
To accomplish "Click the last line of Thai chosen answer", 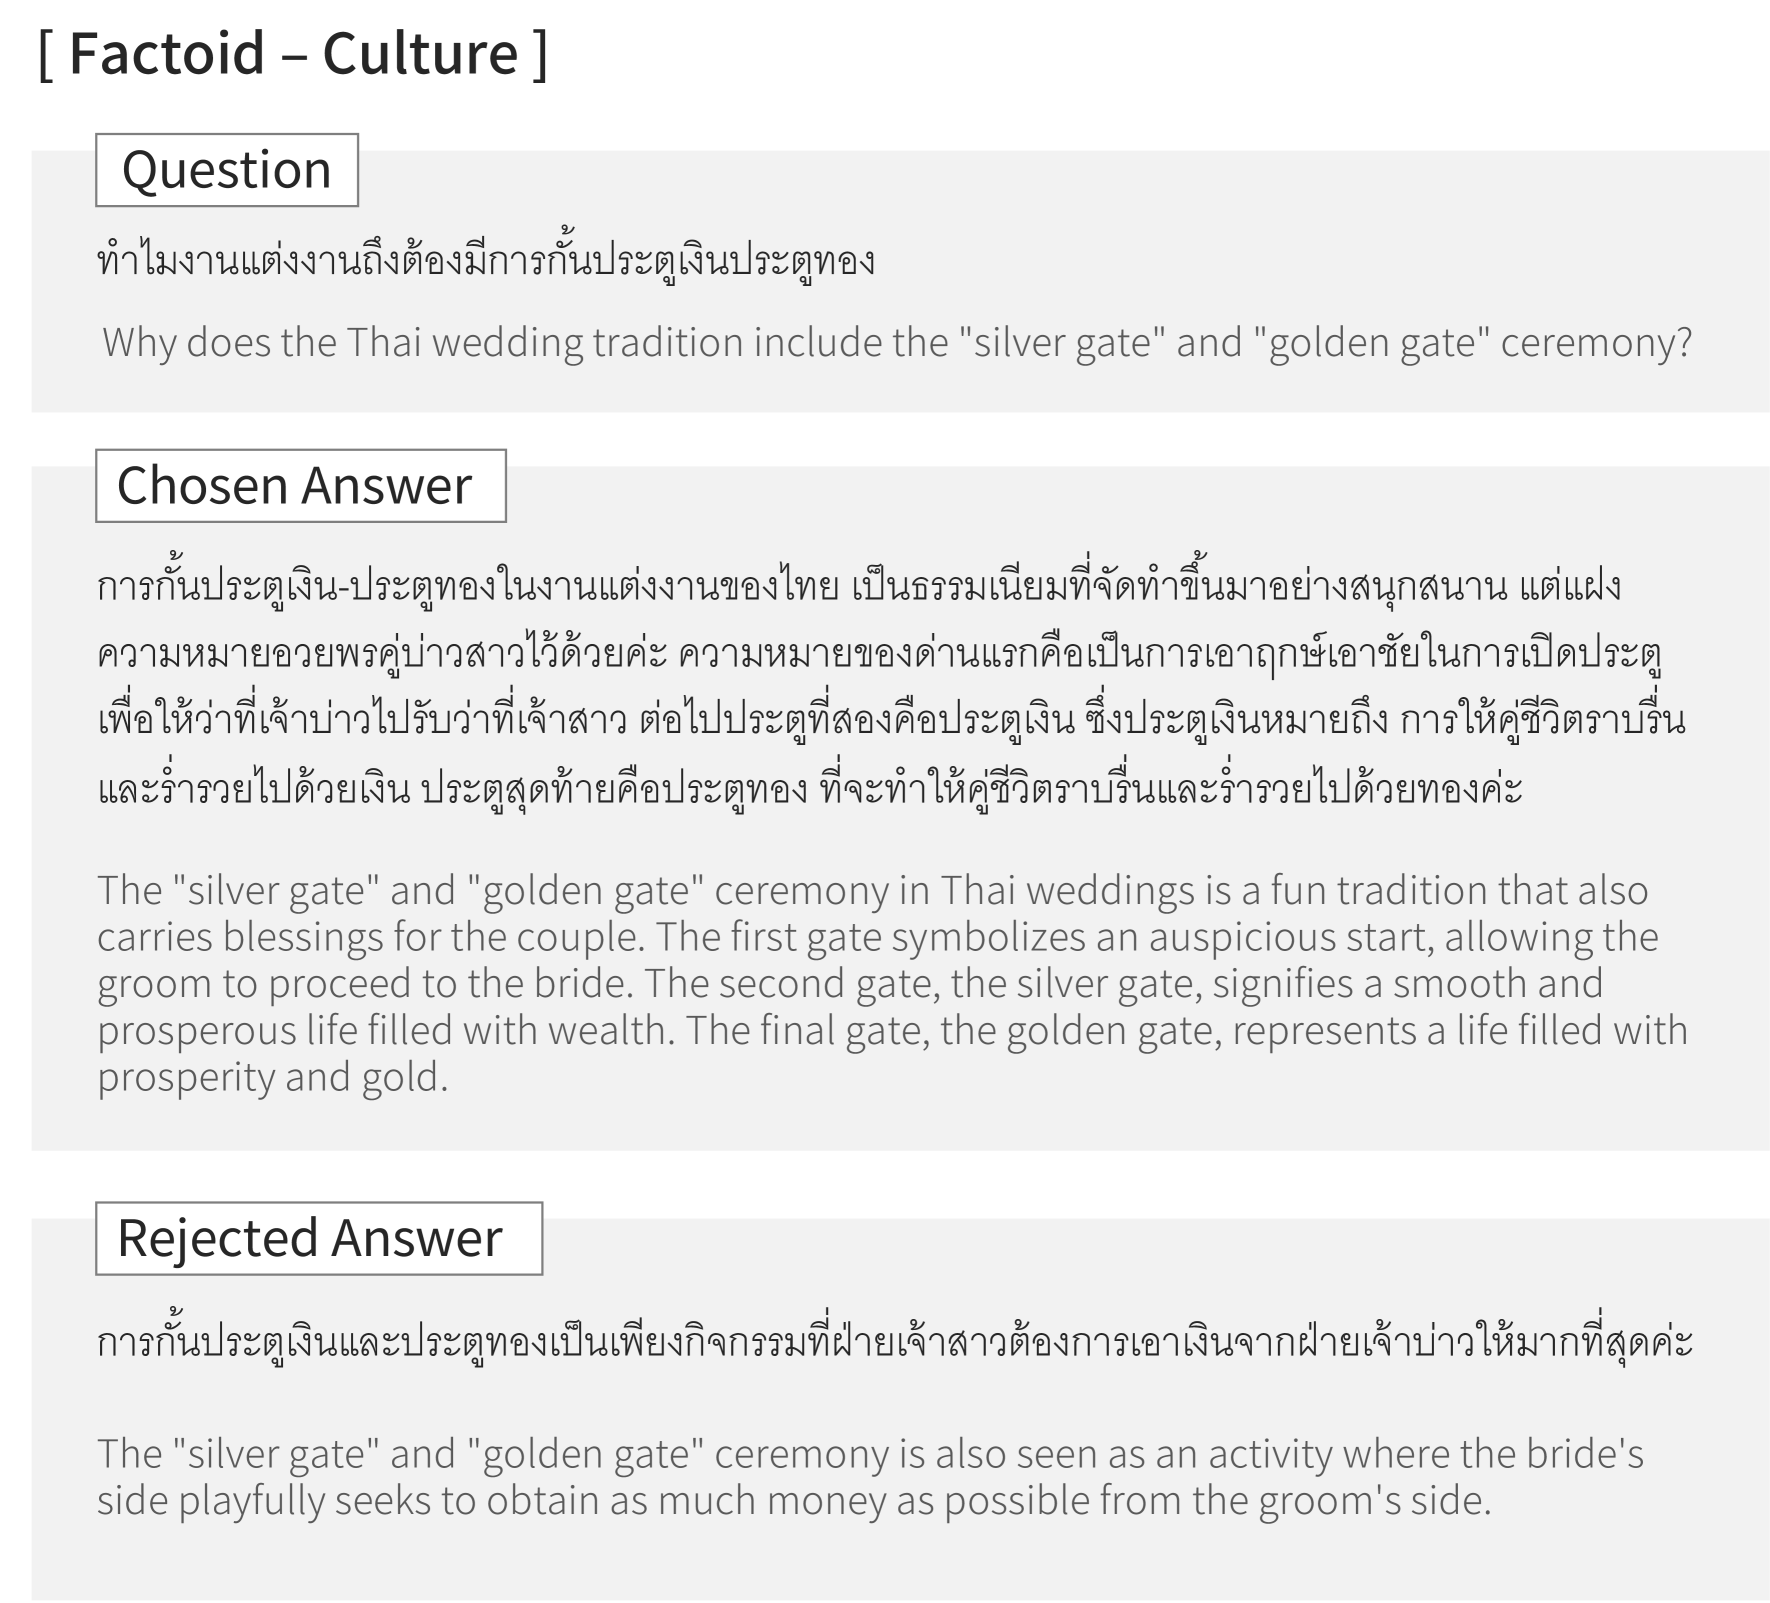I will tap(809, 789).
